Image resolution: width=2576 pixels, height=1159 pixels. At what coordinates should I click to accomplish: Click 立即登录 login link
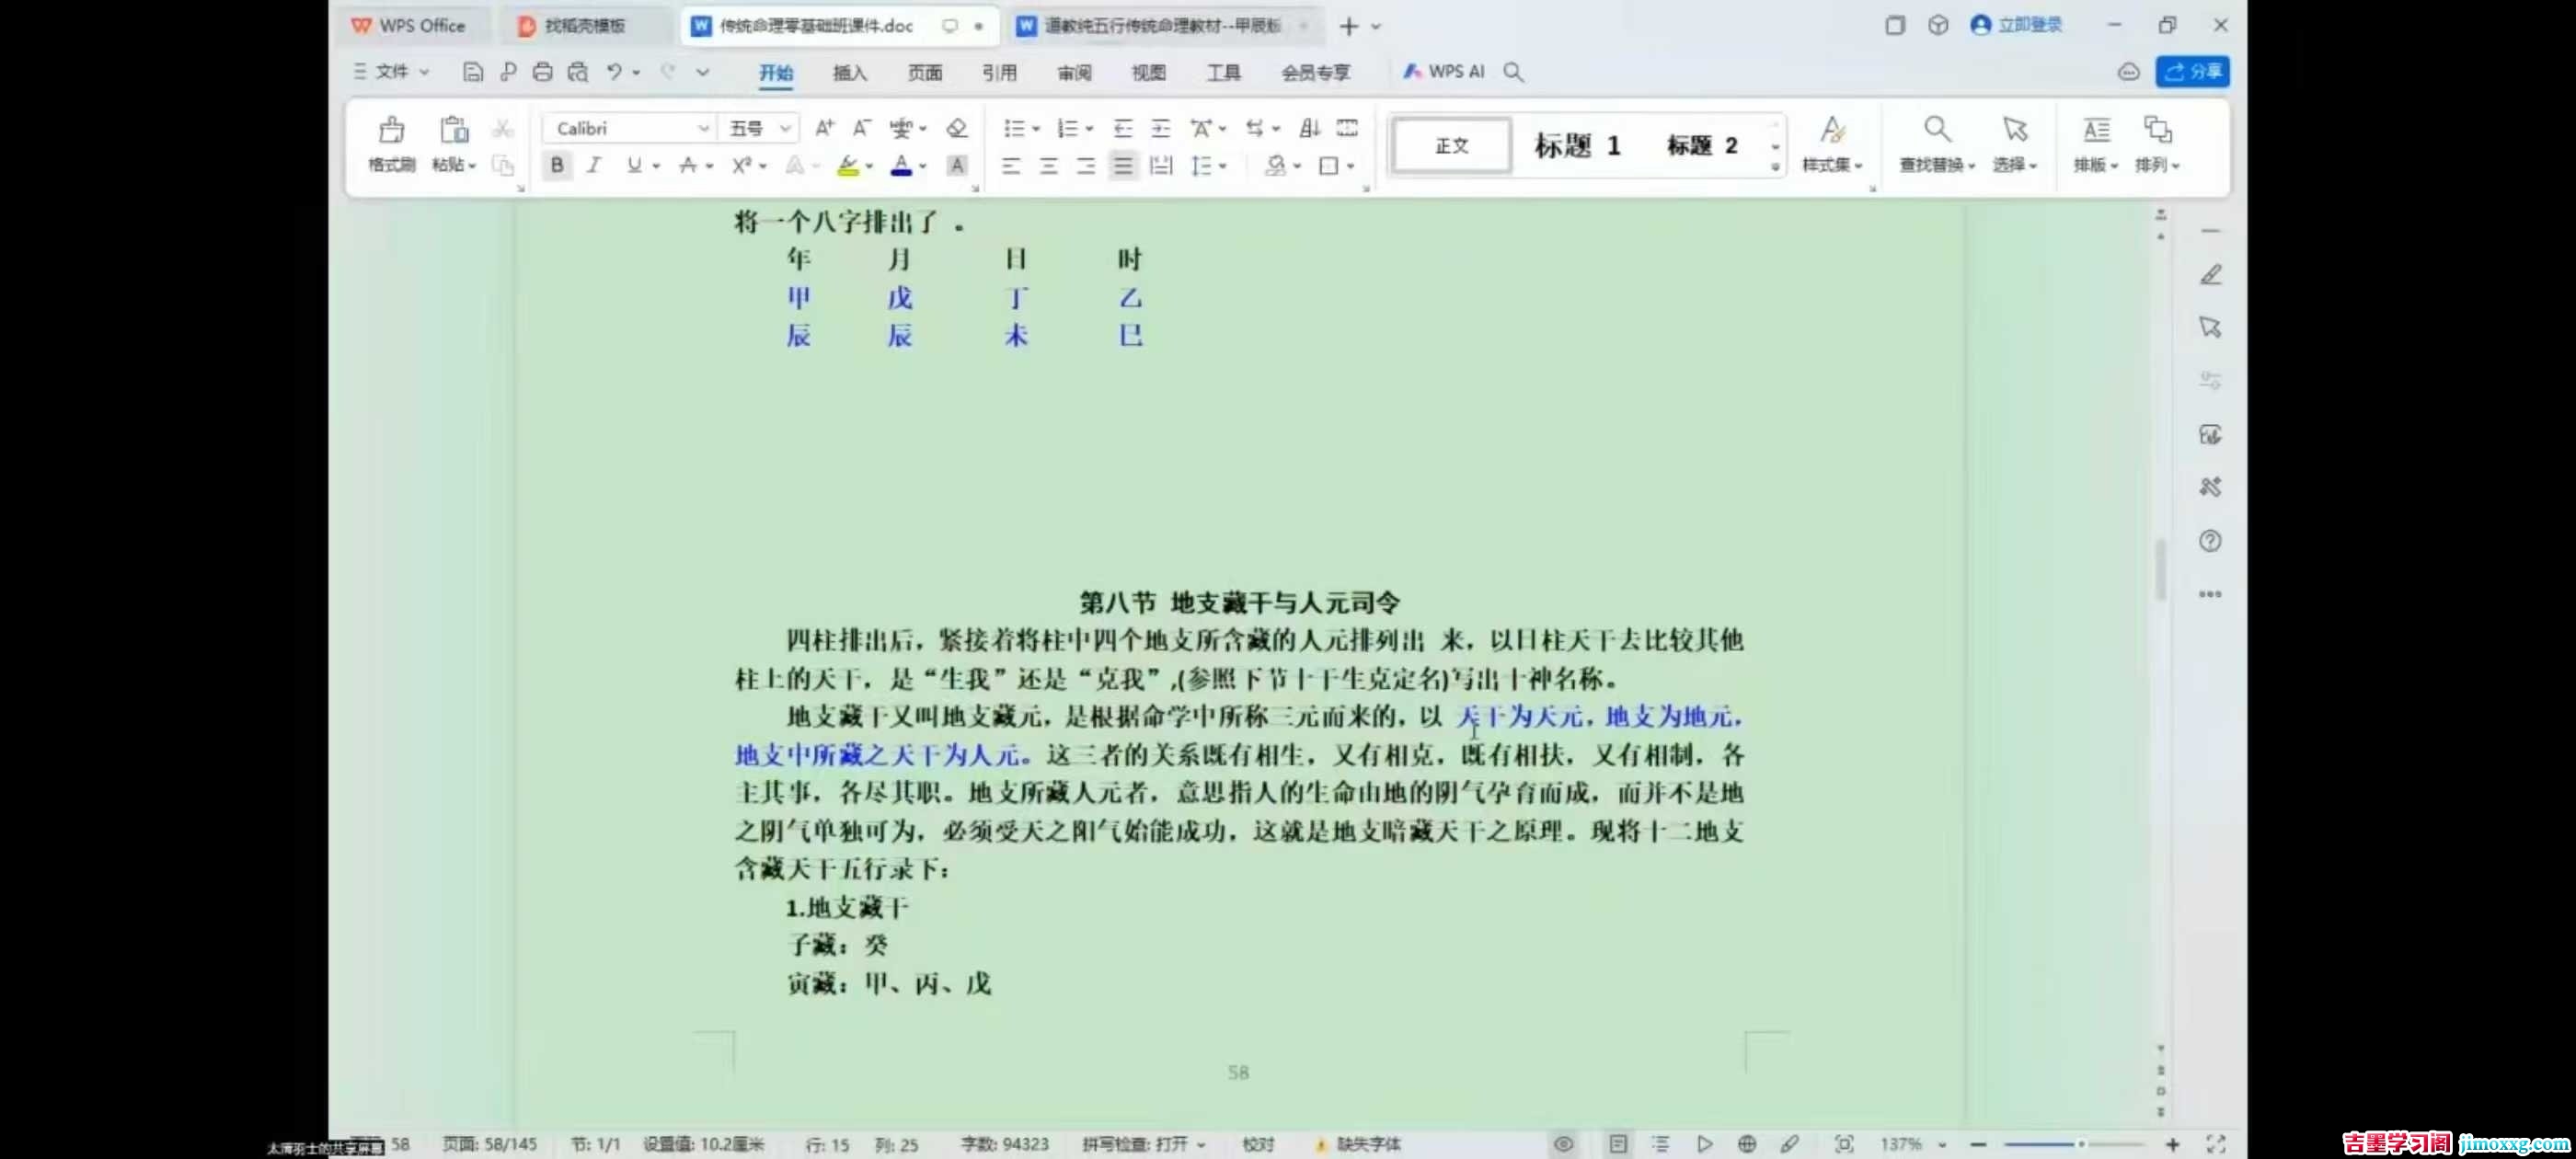[2029, 25]
